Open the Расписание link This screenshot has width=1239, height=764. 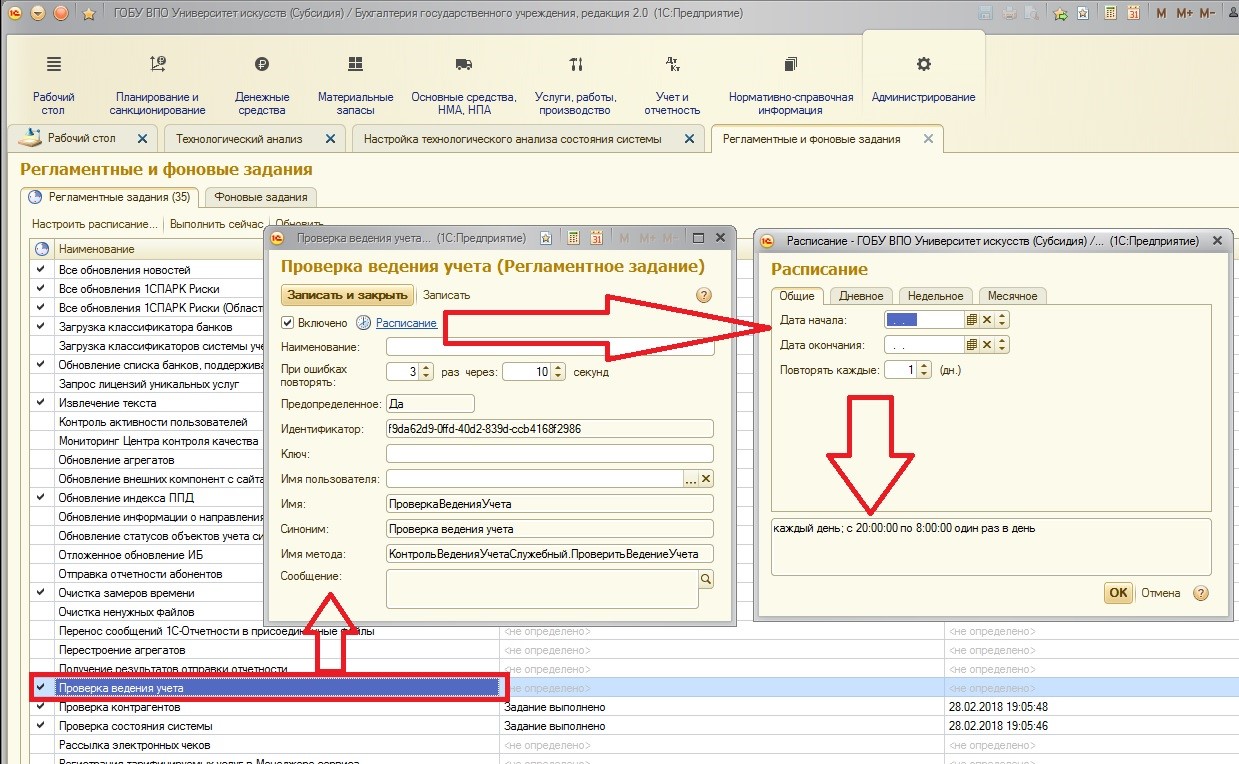pos(406,323)
